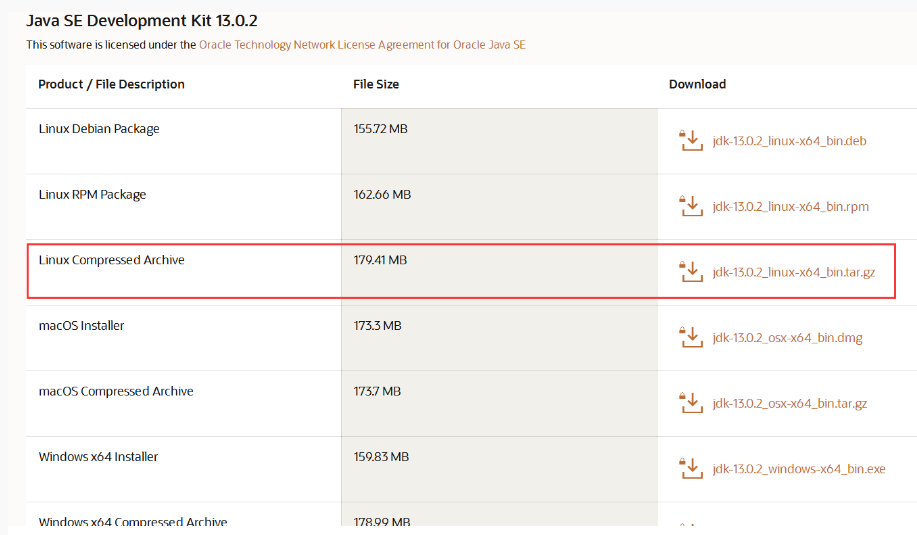Download jdk-13.0.2_osx-x64_bin.dmg file link
This screenshot has height=535, width=917.
[x=787, y=338]
